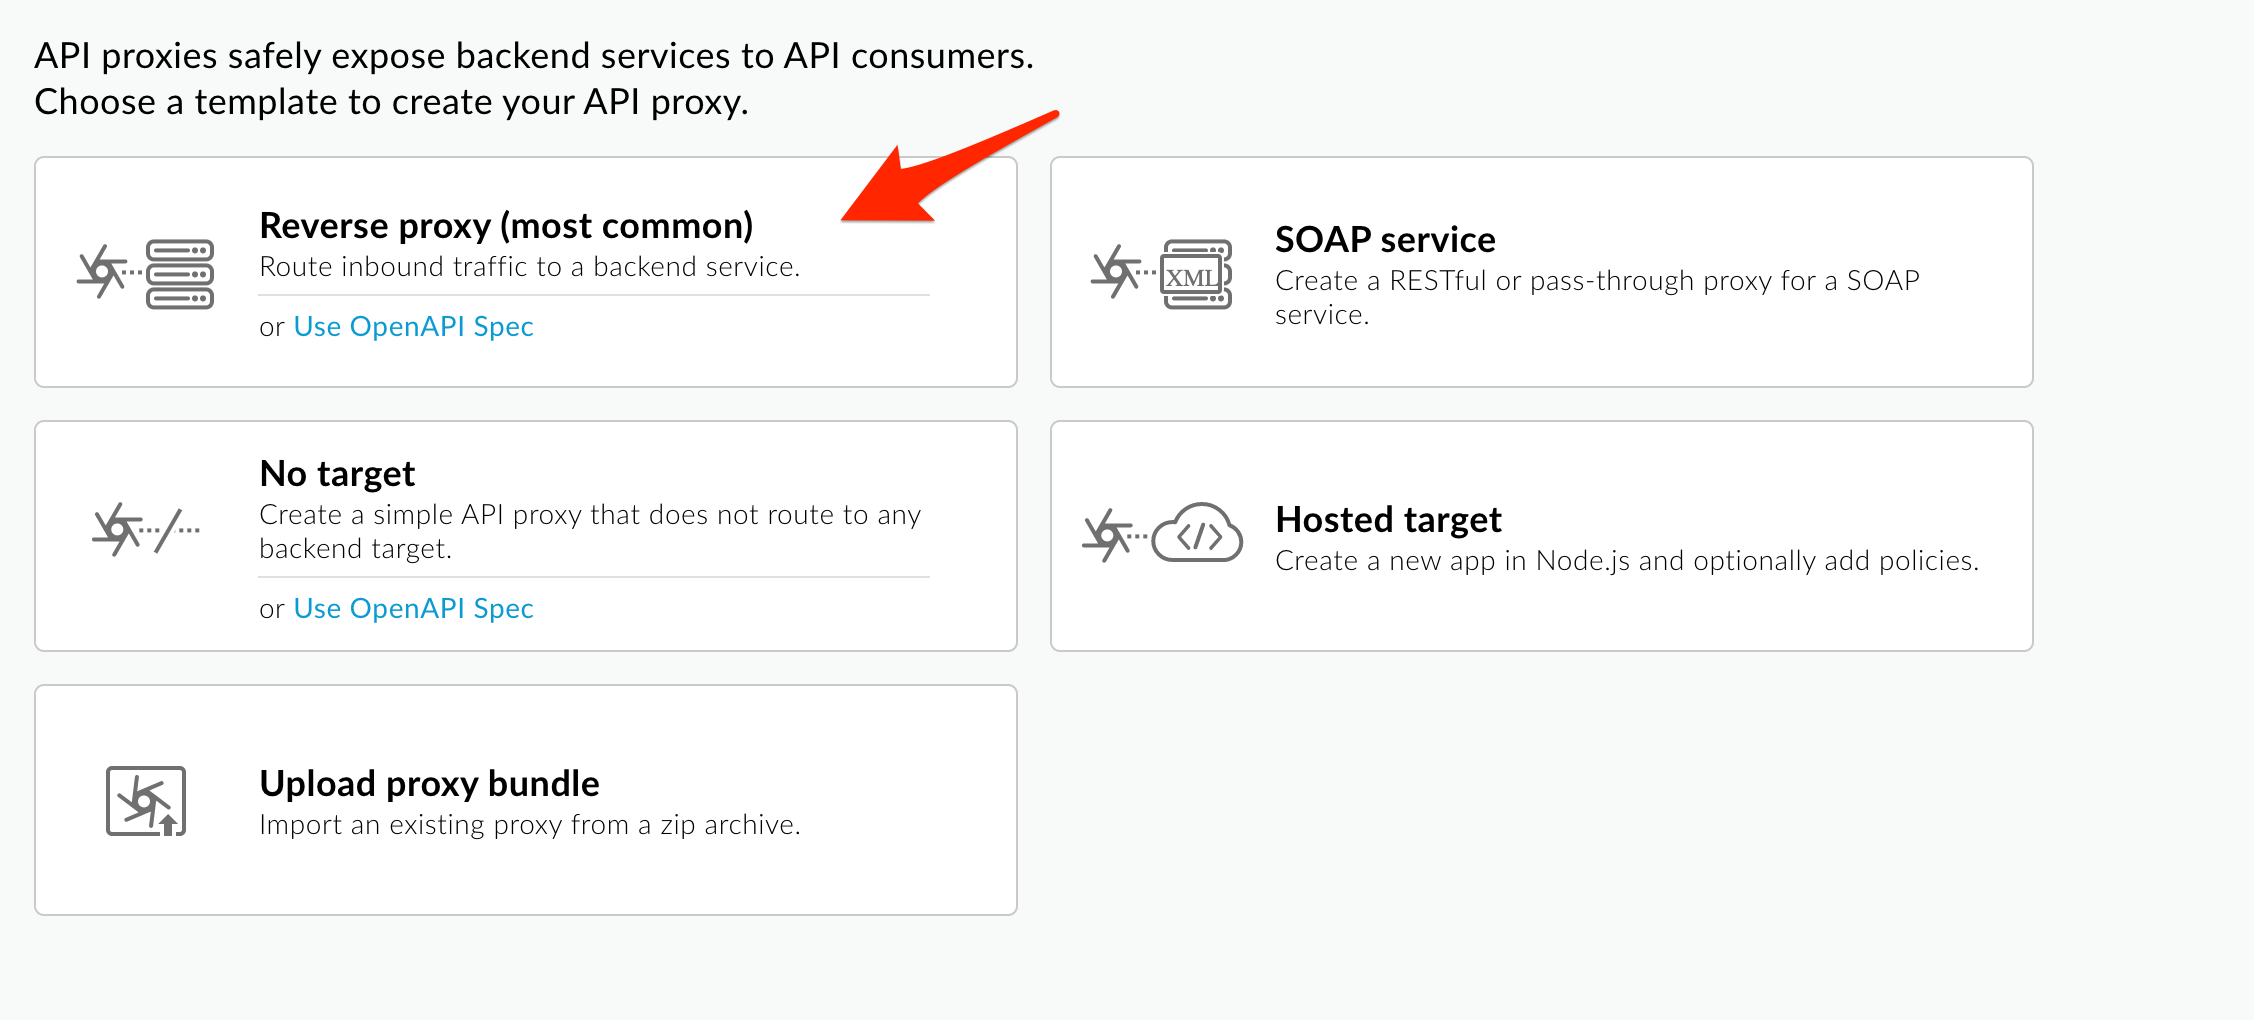Click "Create a simple API proxy" description text
The width and height of the screenshot is (2254, 1020).
590,532
